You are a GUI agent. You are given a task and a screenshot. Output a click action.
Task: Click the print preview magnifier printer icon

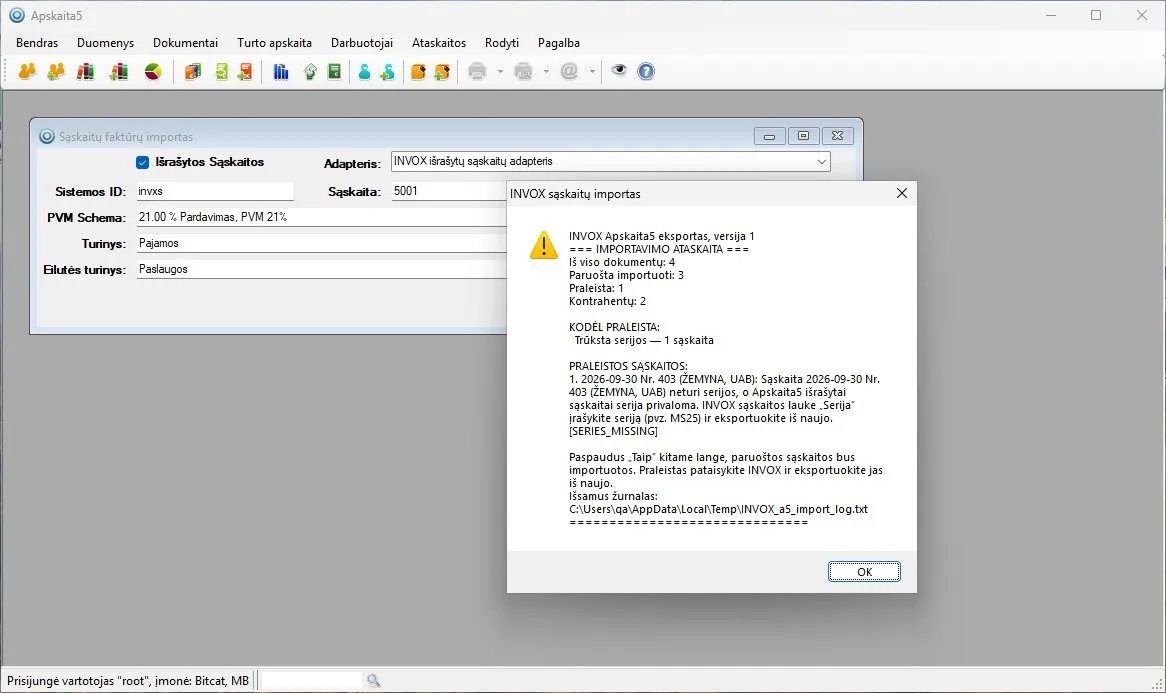pos(524,71)
